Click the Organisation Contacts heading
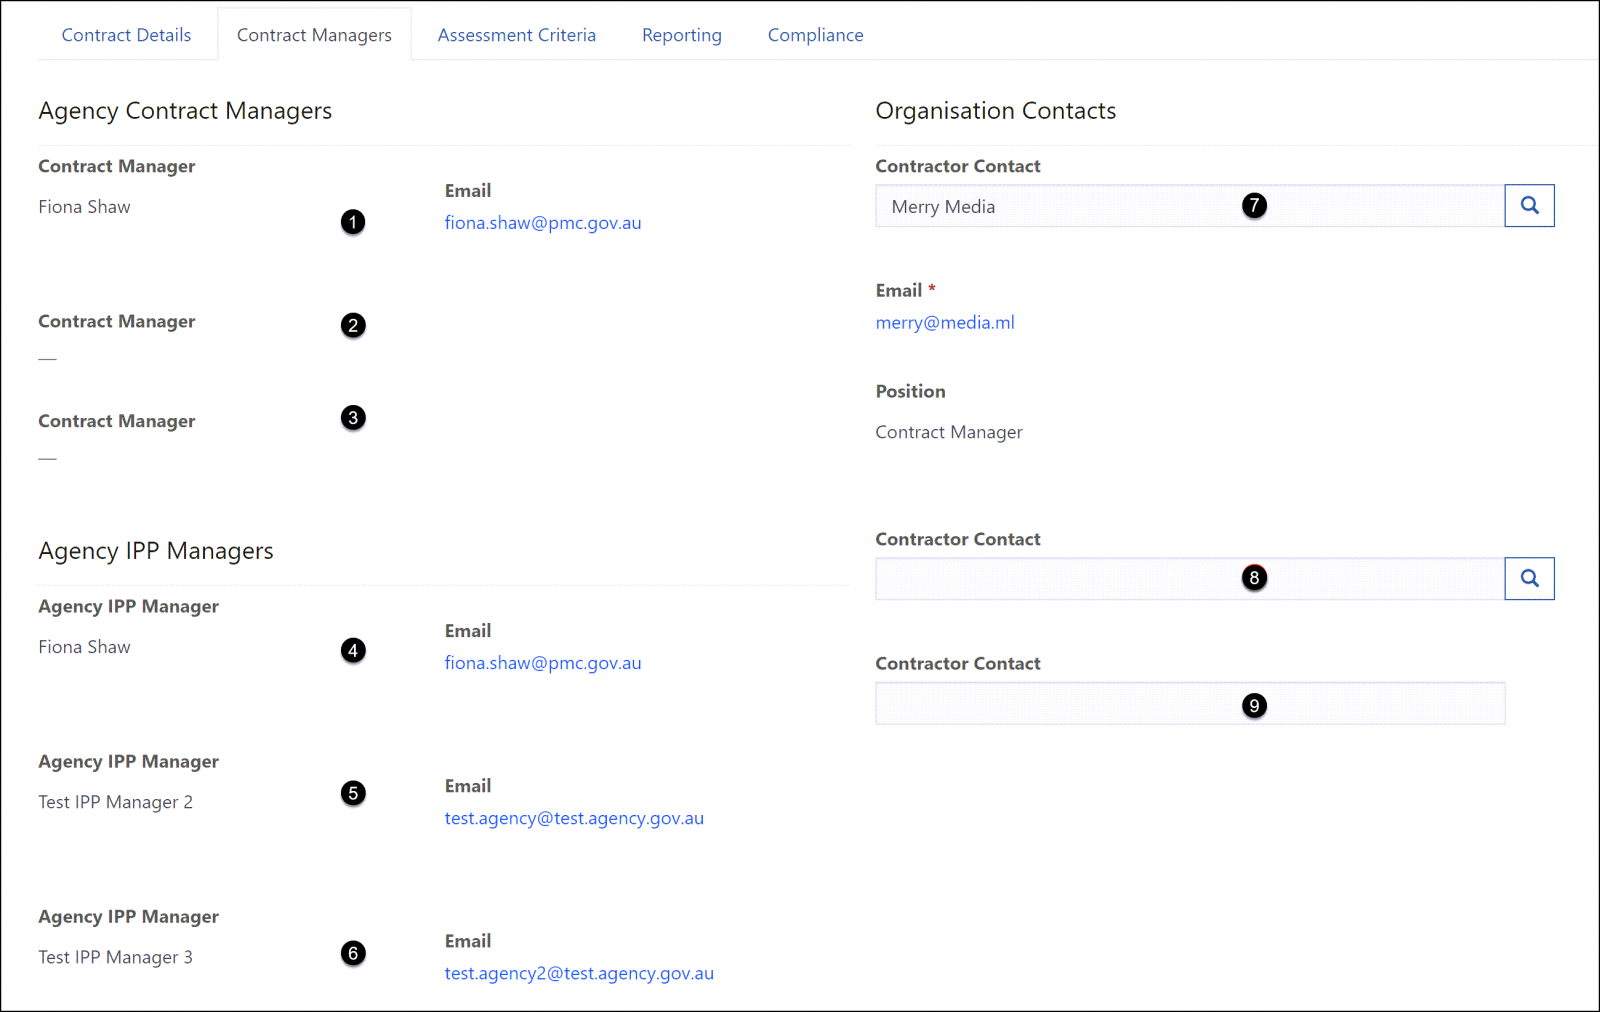1600x1012 pixels. point(996,111)
